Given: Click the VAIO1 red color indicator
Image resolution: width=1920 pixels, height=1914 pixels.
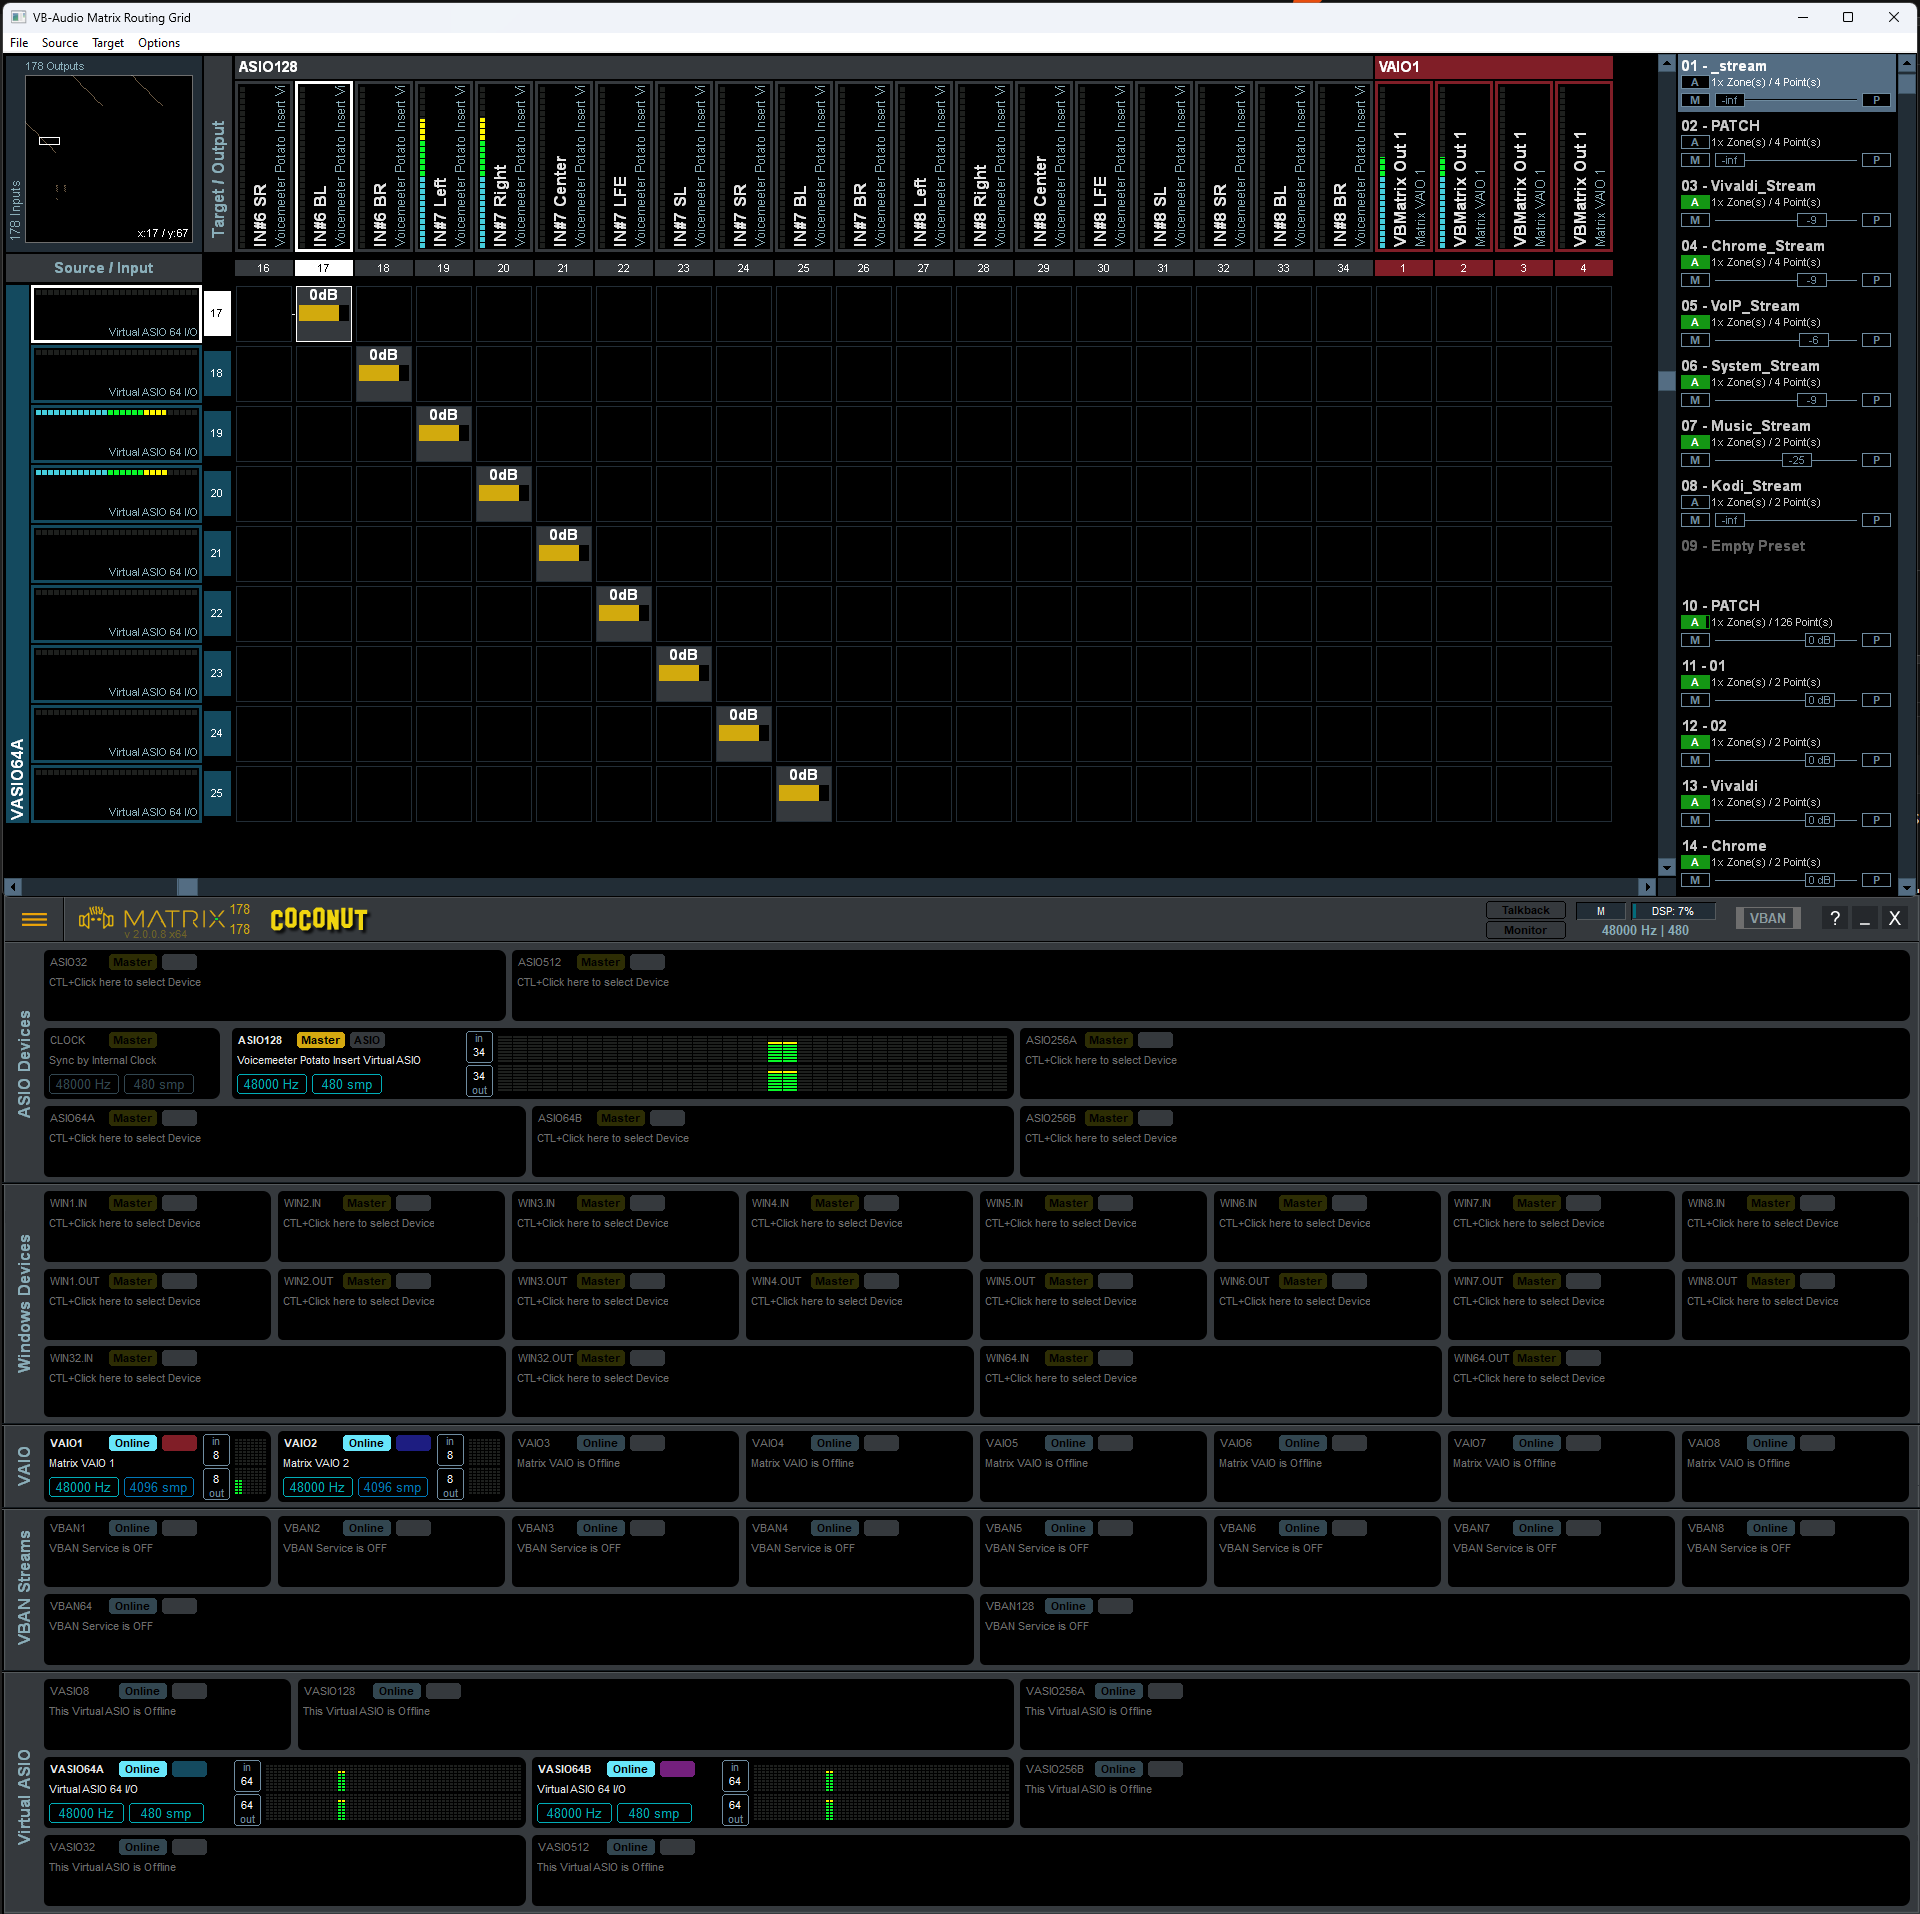Looking at the screenshot, I should click(x=179, y=1443).
